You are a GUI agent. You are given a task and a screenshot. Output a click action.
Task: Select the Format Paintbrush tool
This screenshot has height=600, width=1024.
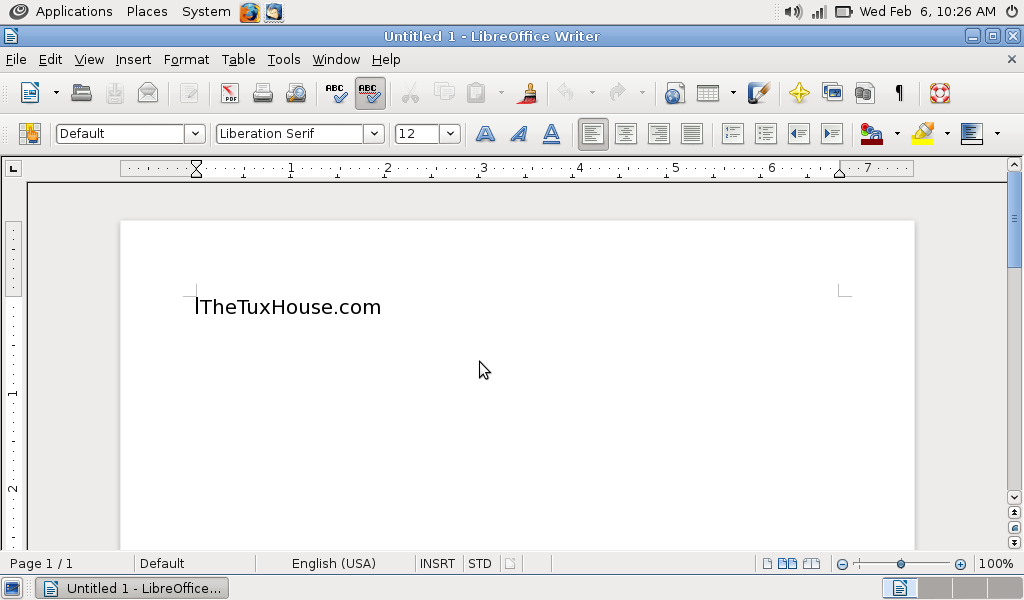pos(527,93)
